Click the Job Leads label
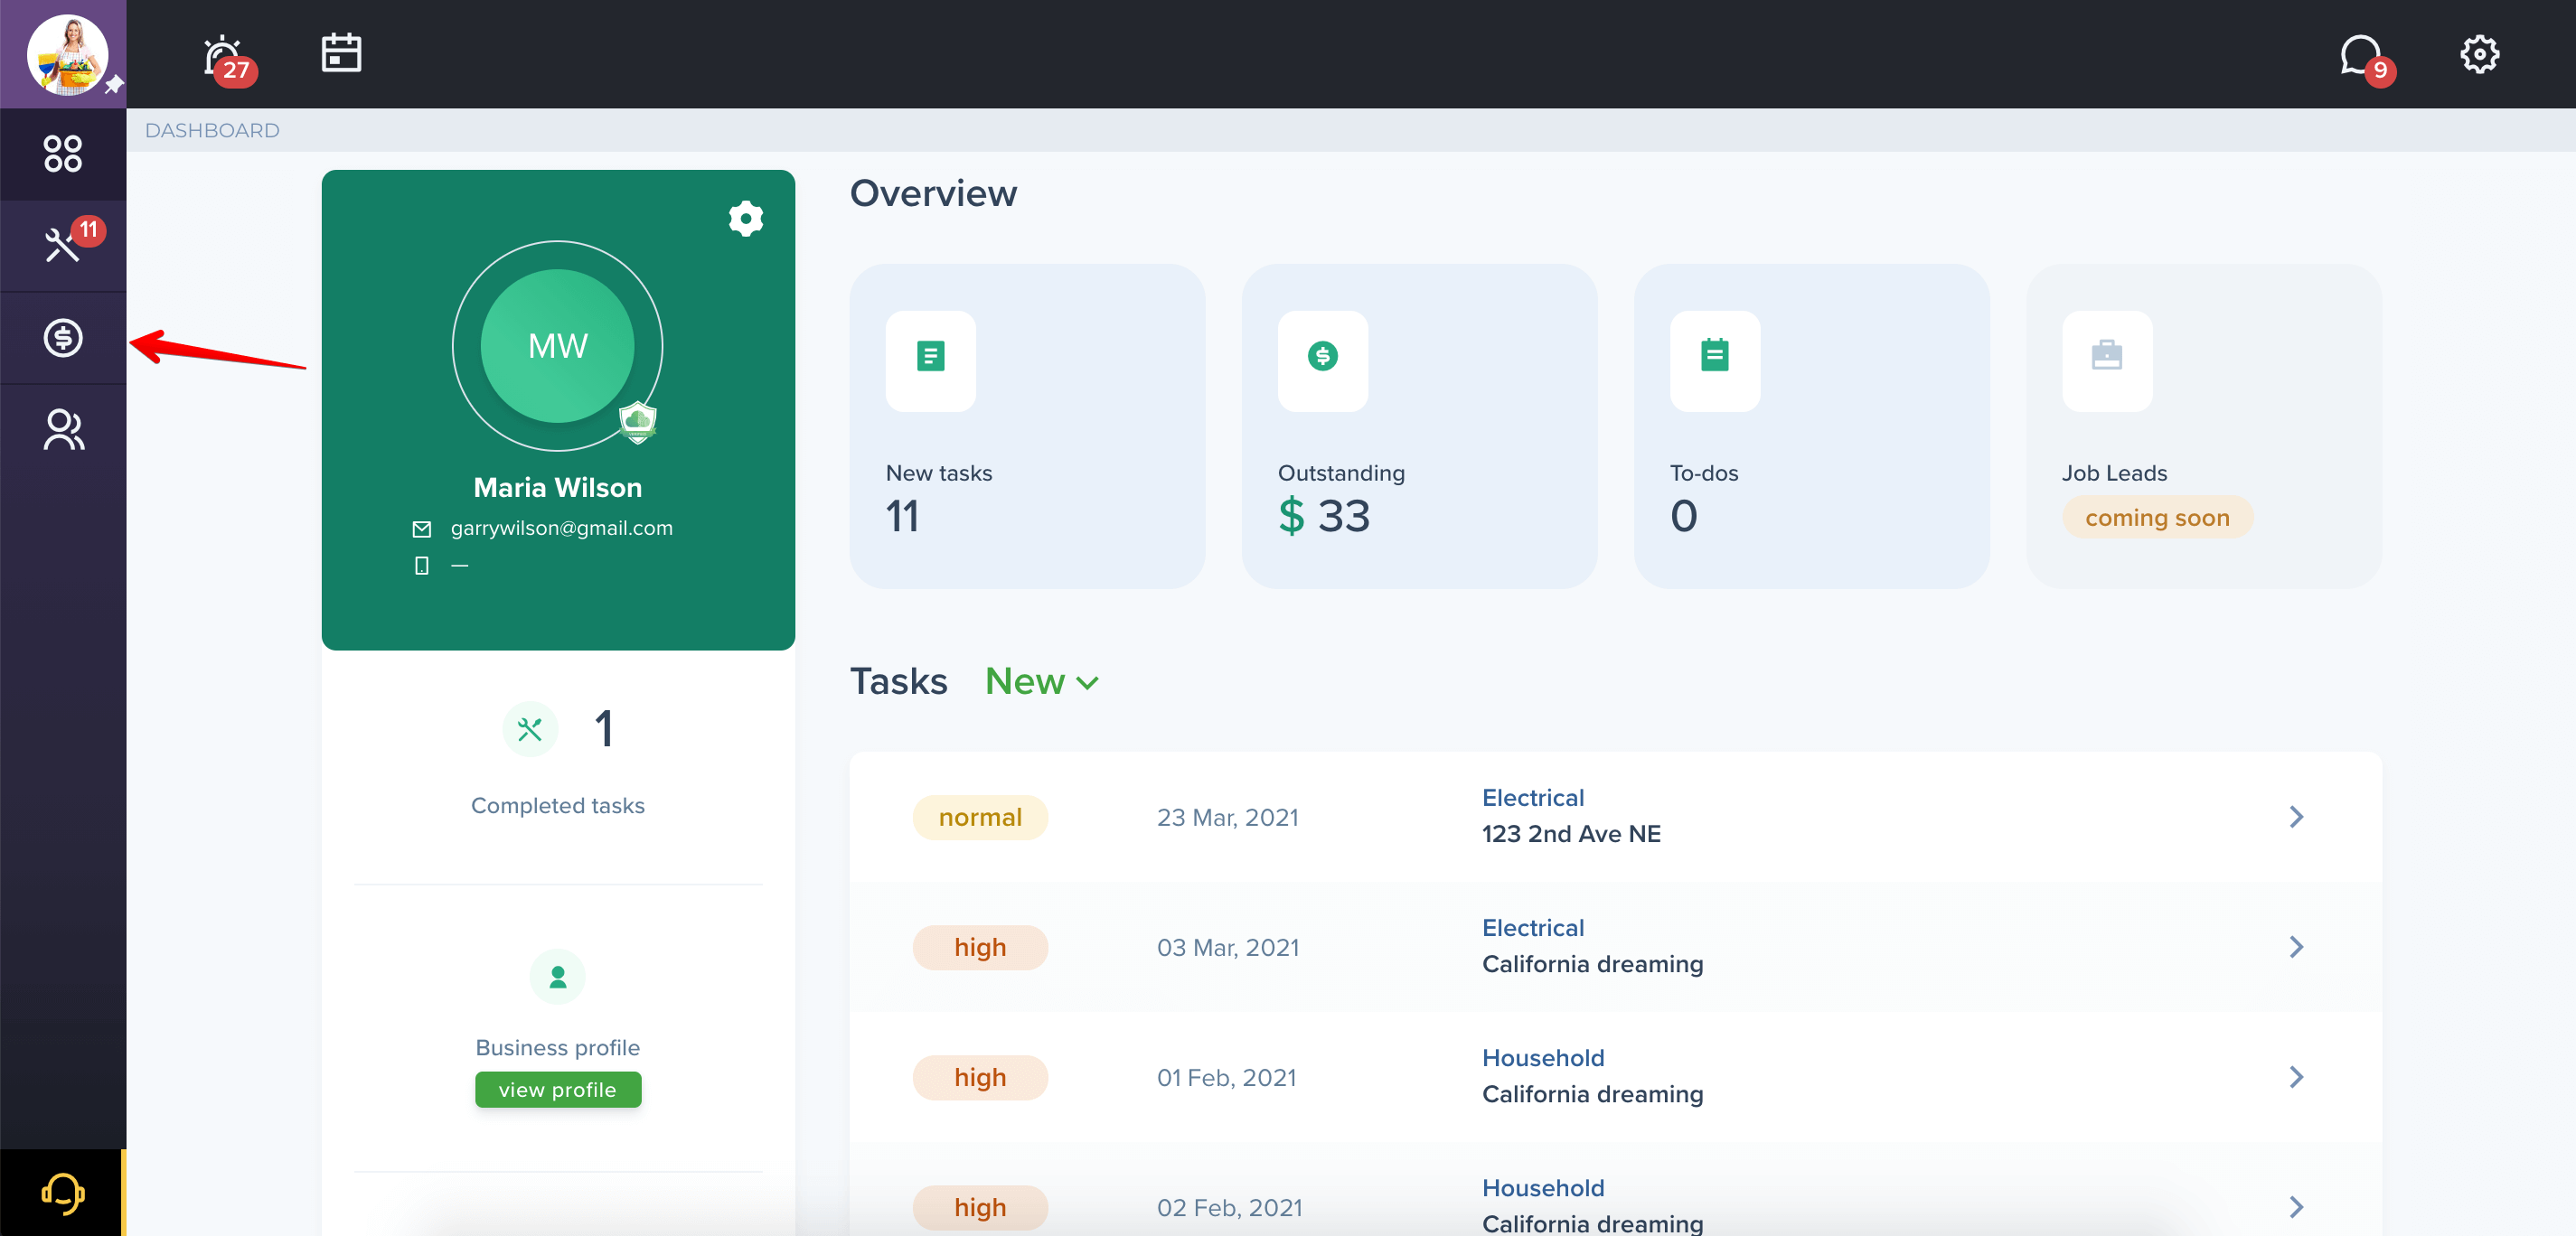This screenshot has width=2576, height=1236. 2114,473
